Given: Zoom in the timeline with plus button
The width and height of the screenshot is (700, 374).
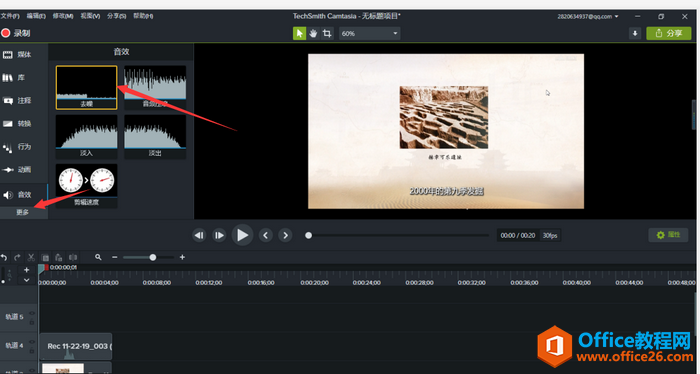Looking at the screenshot, I should (182, 258).
